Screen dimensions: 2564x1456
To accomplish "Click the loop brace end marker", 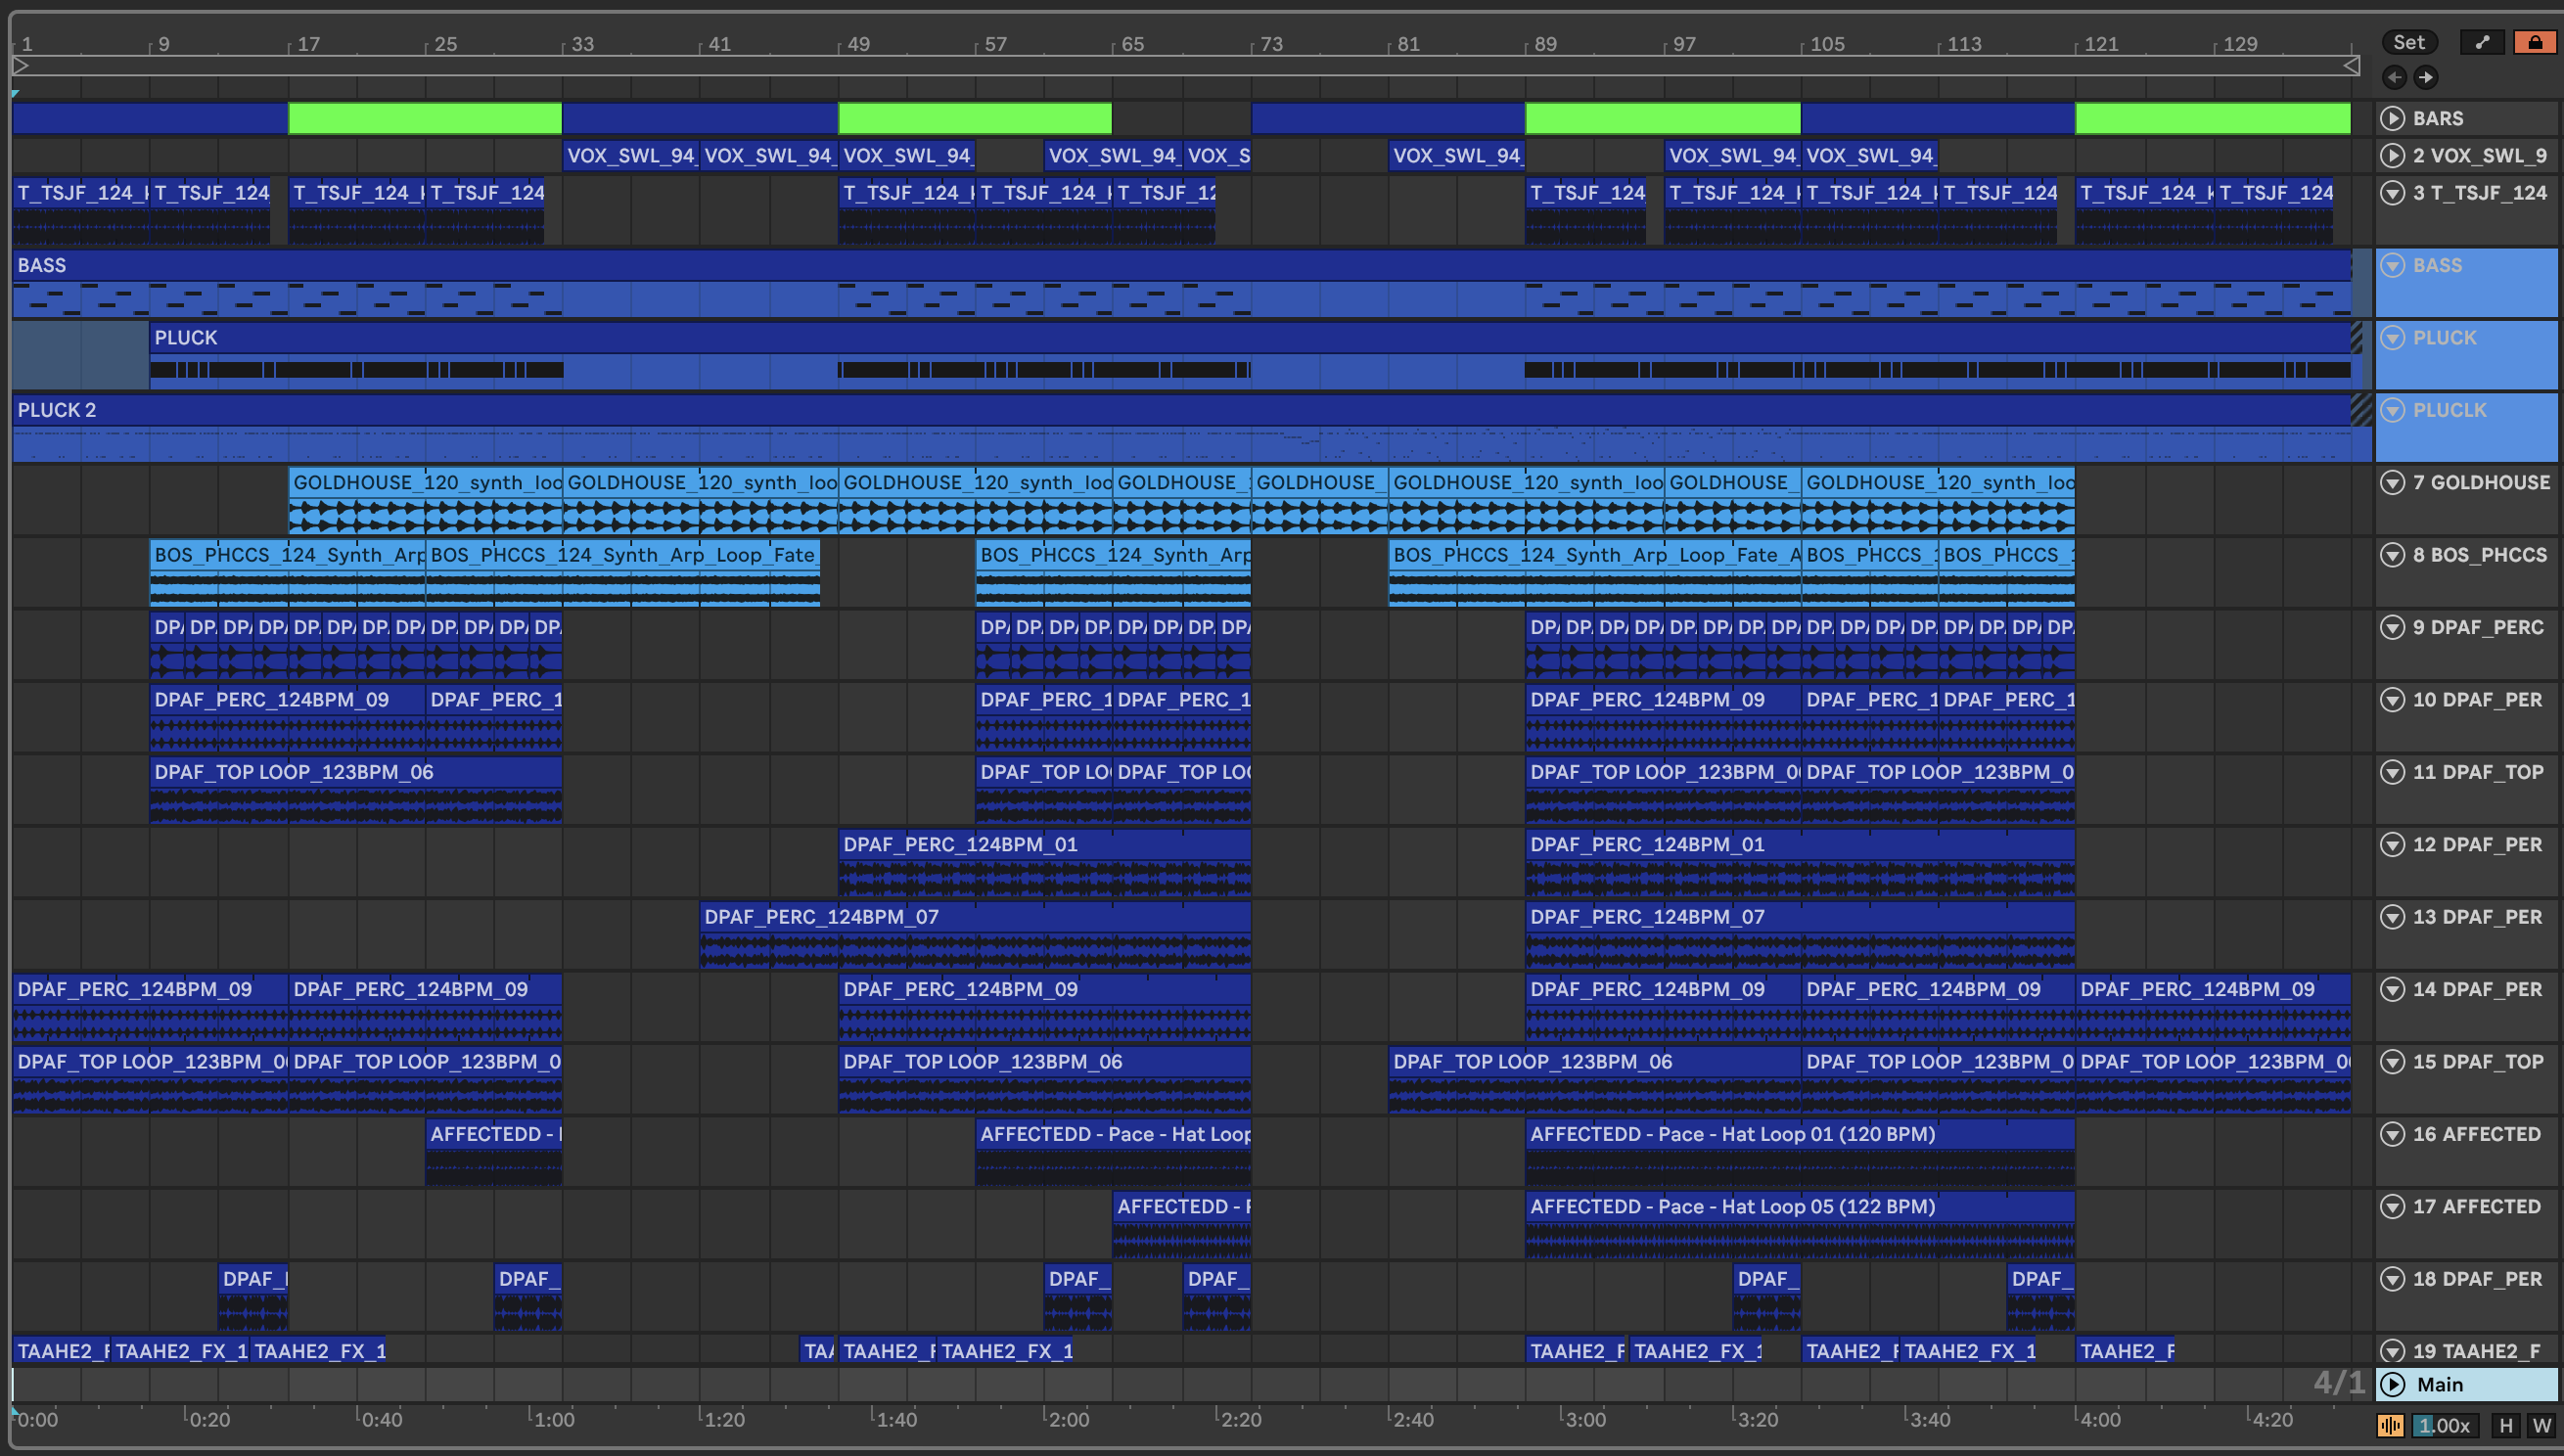I will coord(2351,66).
